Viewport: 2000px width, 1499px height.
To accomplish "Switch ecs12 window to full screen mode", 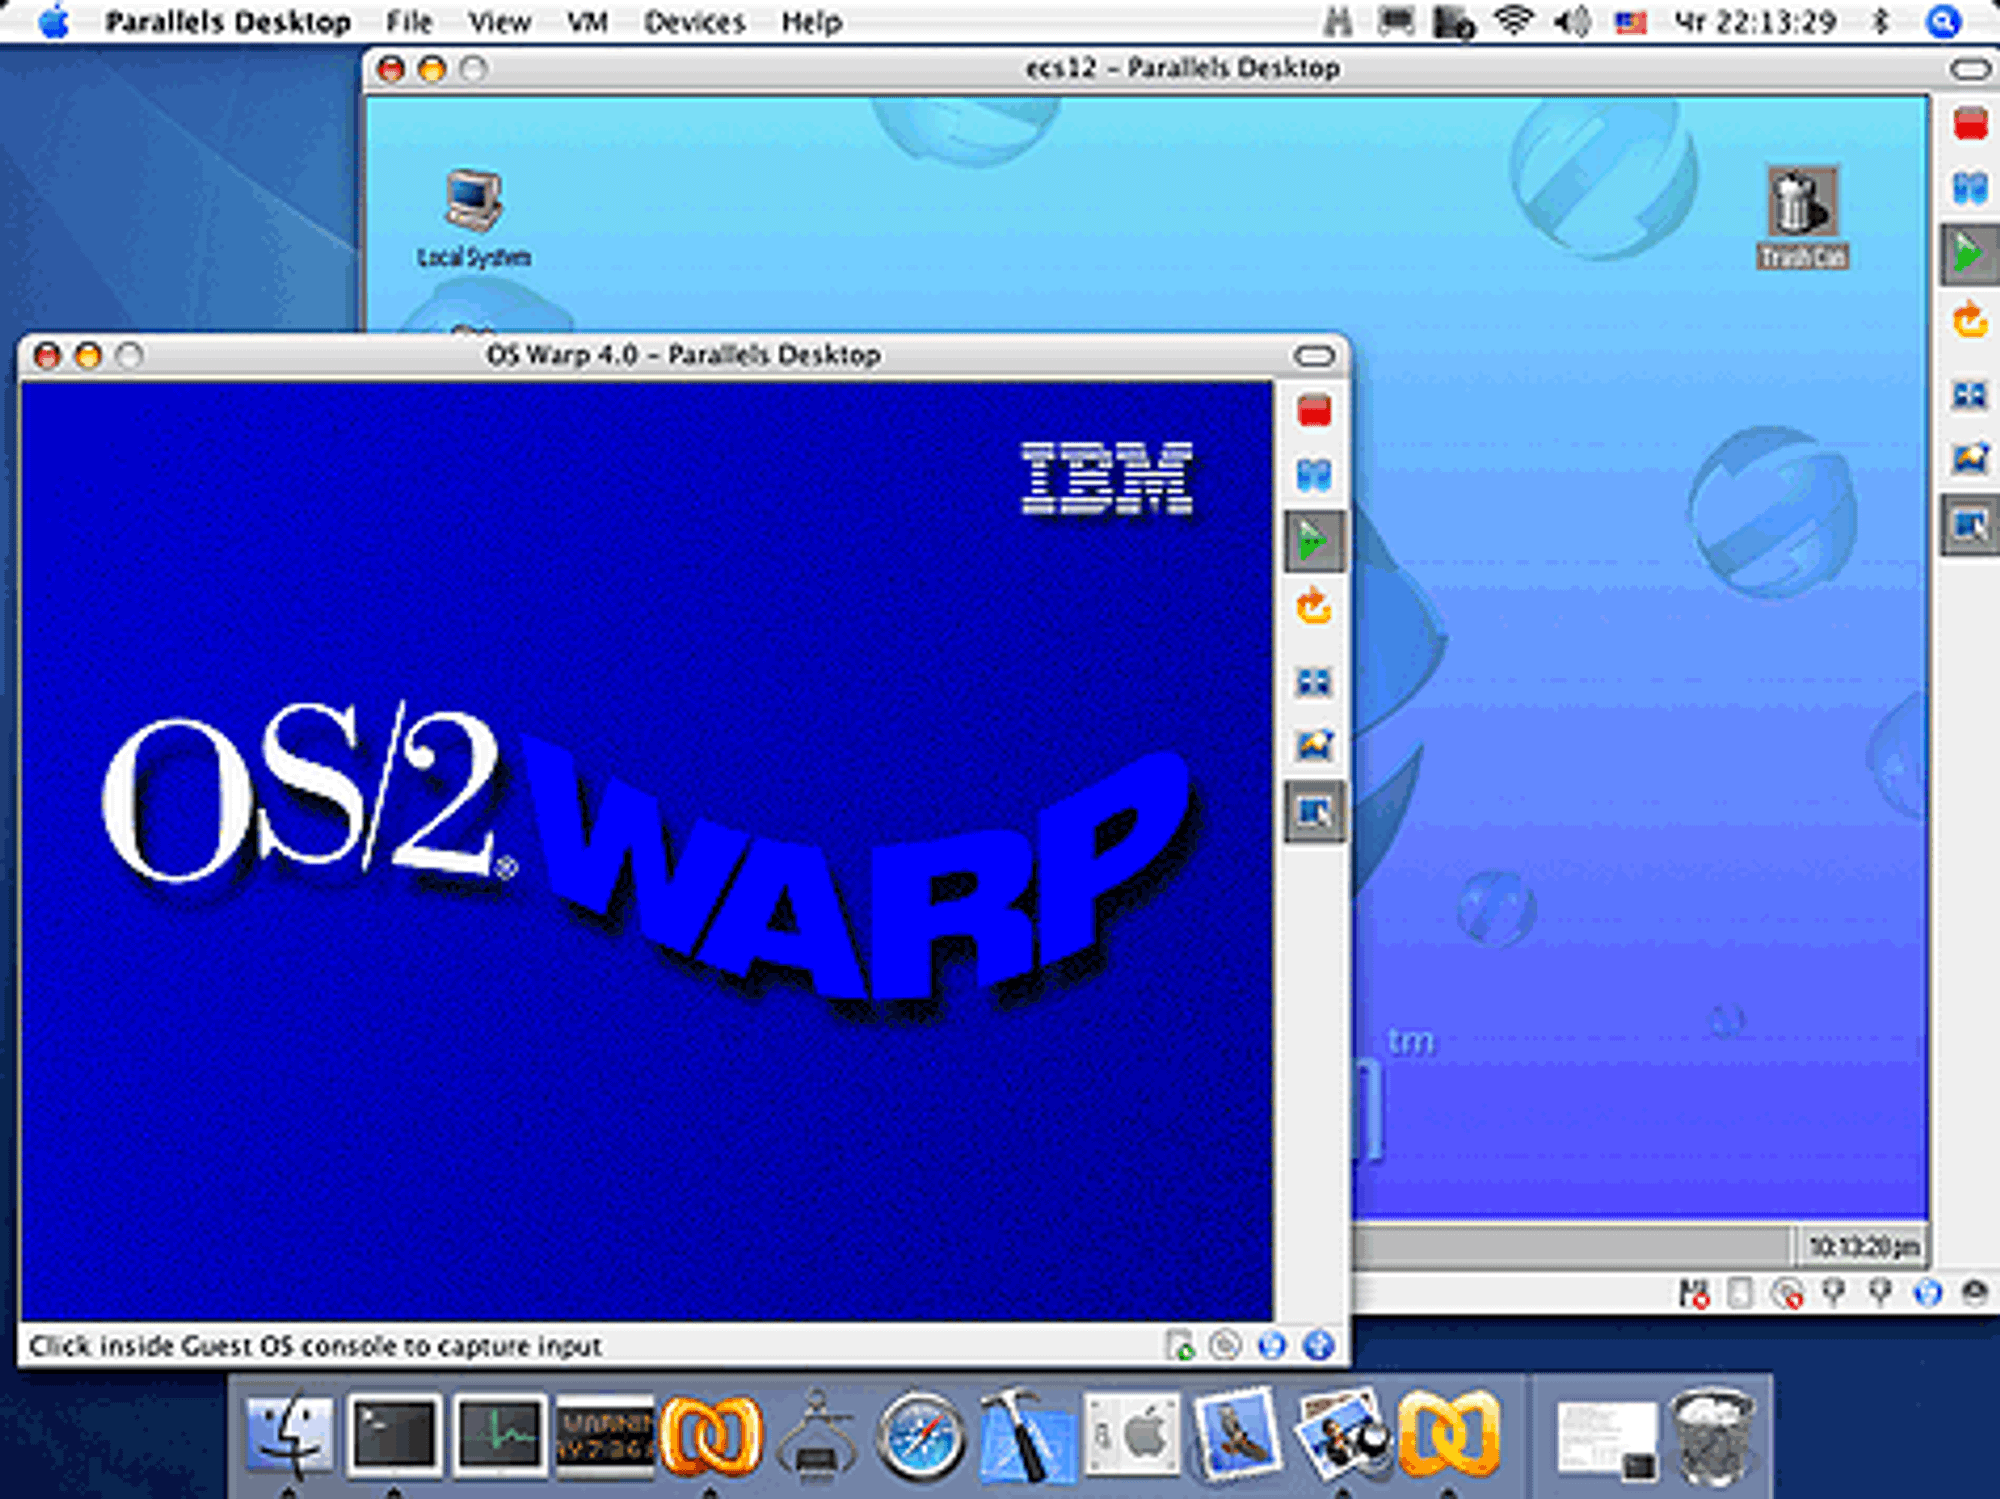I will (1970, 394).
